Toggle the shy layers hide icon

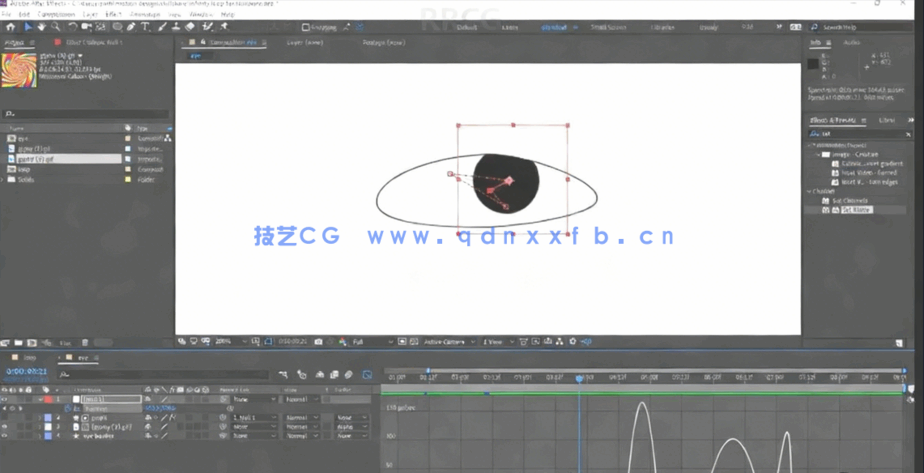(x=319, y=375)
